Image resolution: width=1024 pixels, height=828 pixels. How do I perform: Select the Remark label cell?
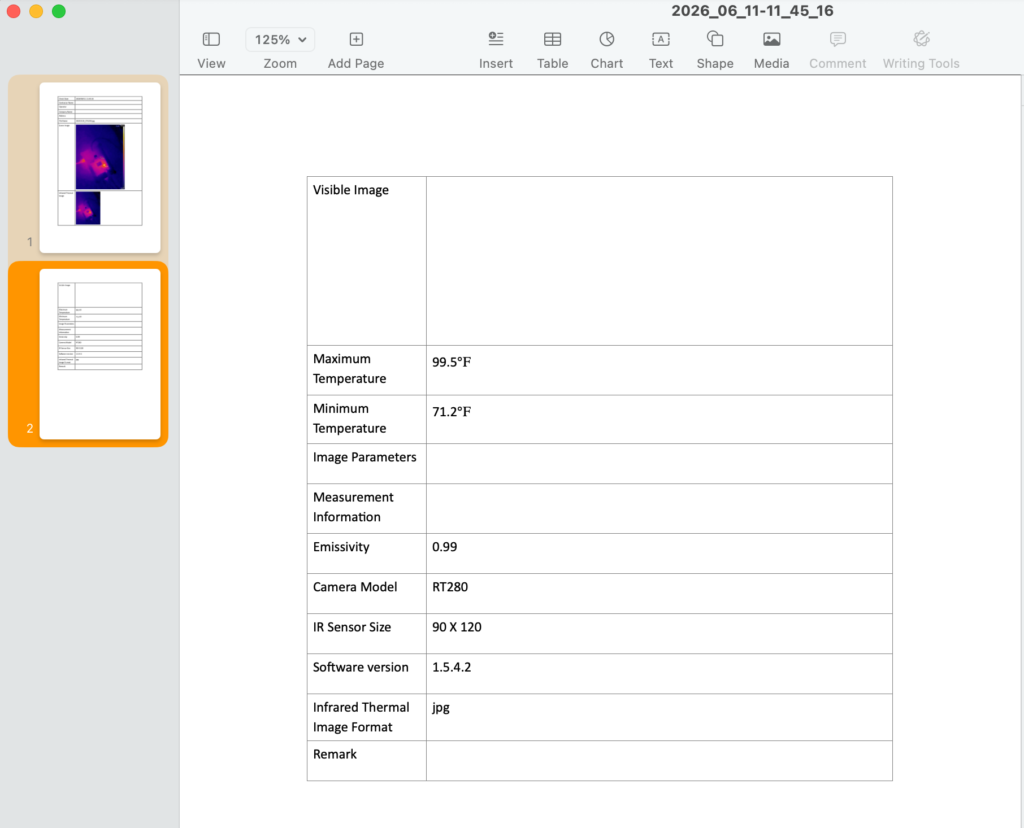[x=366, y=761]
